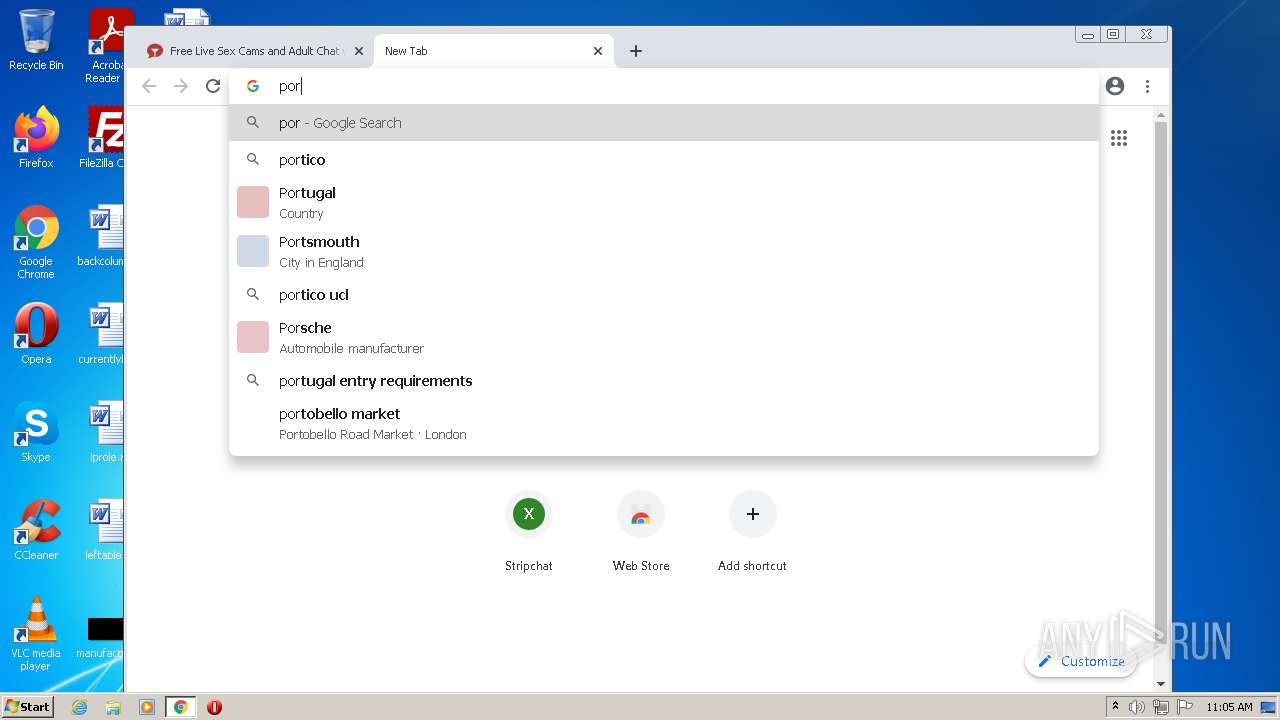Switch to the Free Live Sex Cams tab

tap(255, 51)
